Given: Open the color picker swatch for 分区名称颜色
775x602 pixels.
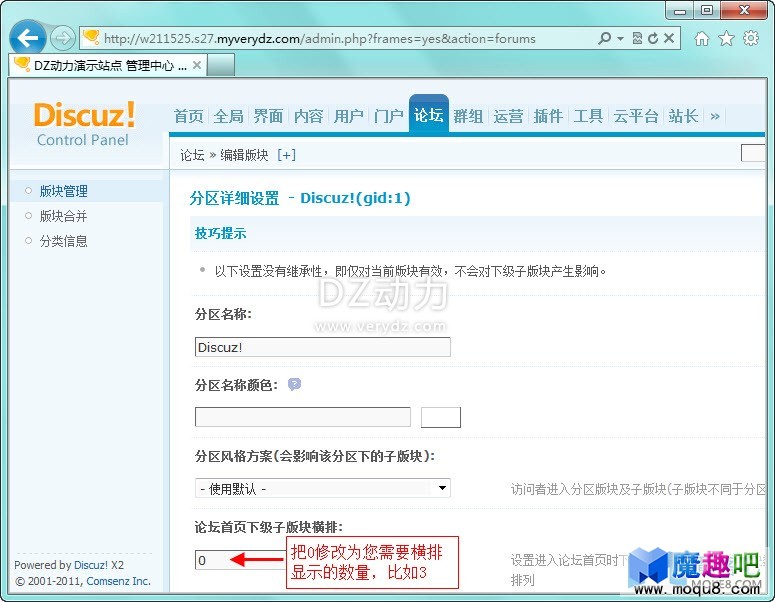Looking at the screenshot, I should [441, 417].
